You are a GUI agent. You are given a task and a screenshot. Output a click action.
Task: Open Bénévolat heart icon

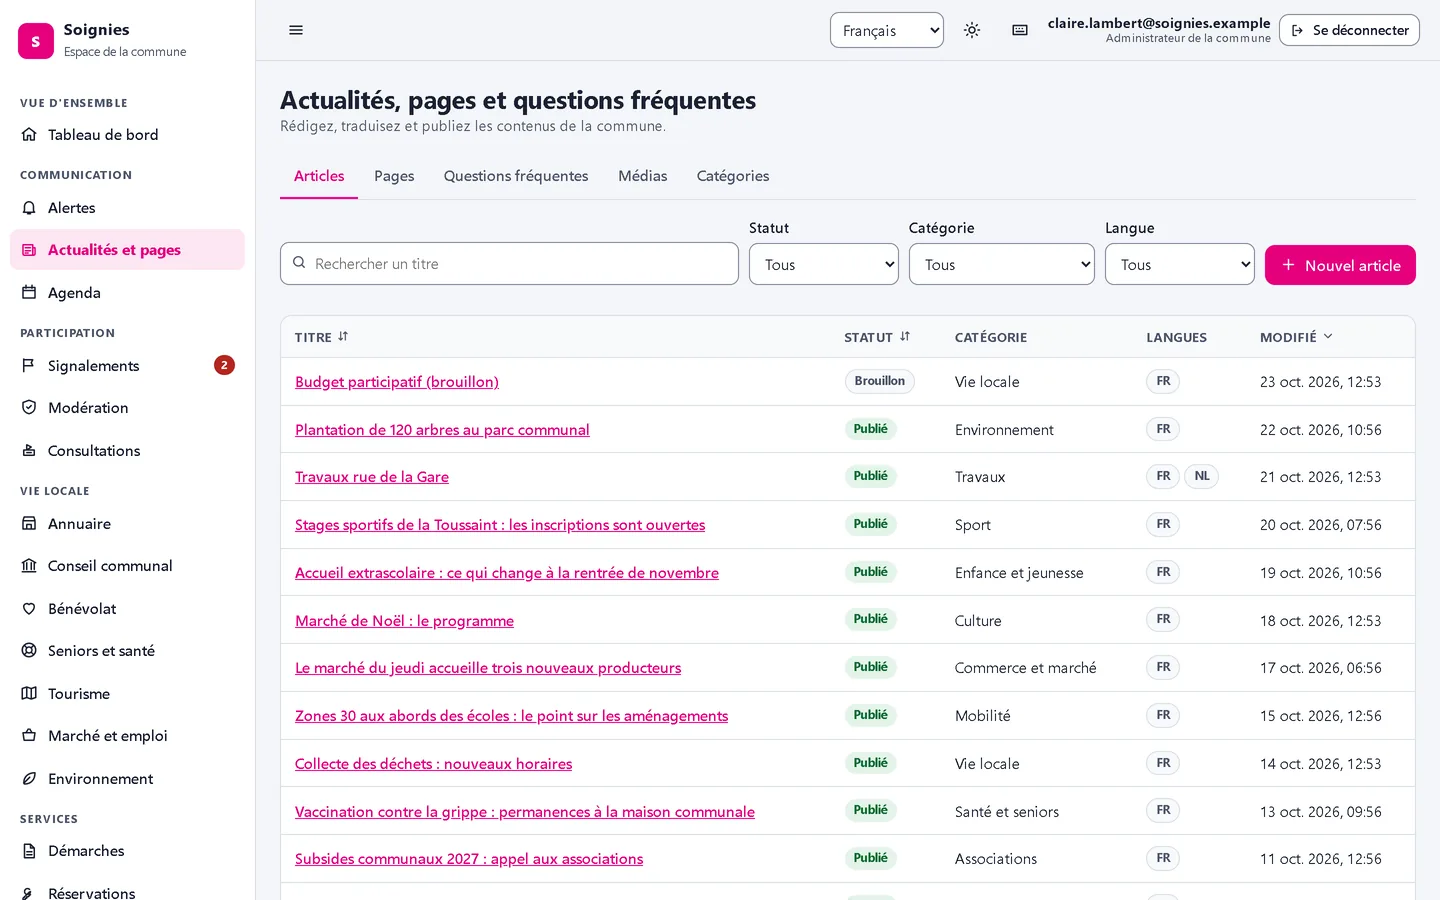pyautogui.click(x=29, y=609)
